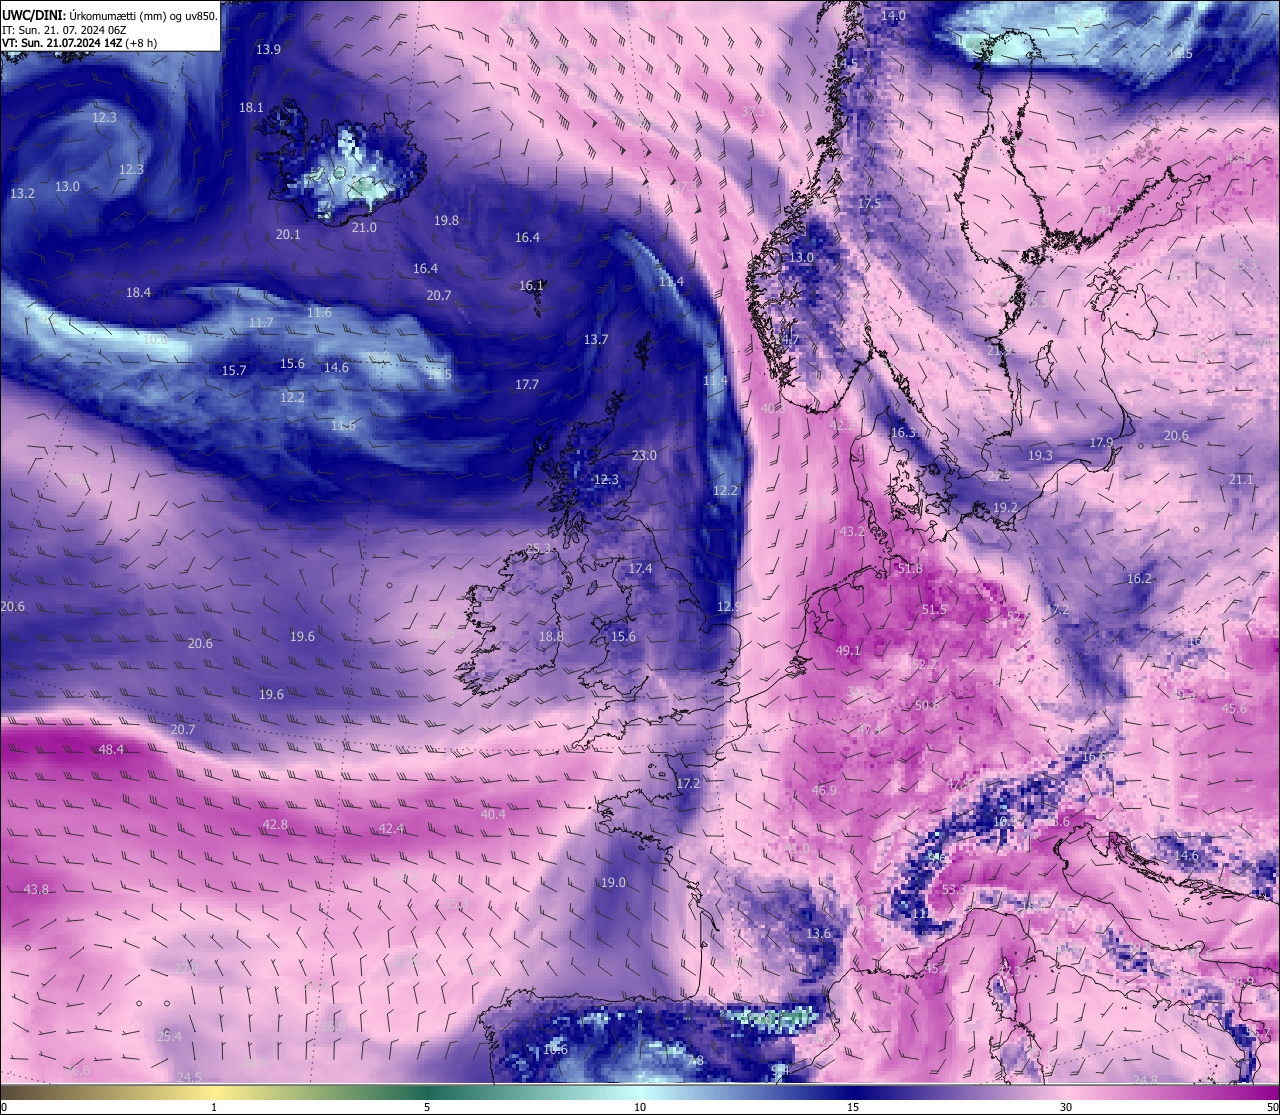Click the 14.0 value label
1280x1115 pixels.
coord(893,16)
